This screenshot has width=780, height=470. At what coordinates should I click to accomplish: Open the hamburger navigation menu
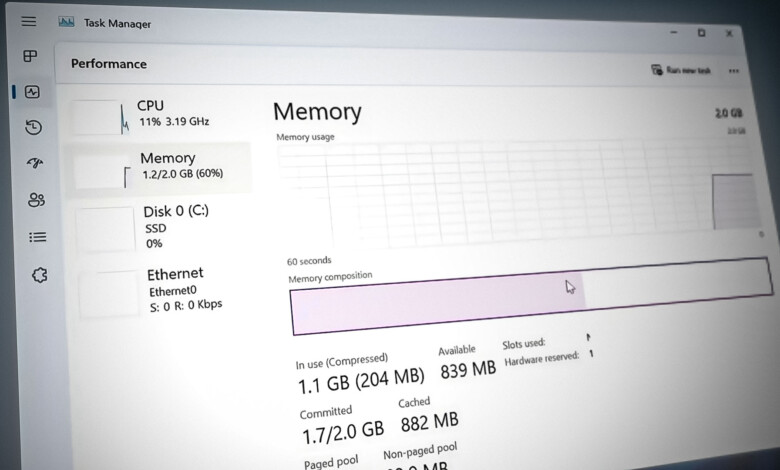pyautogui.click(x=28, y=21)
